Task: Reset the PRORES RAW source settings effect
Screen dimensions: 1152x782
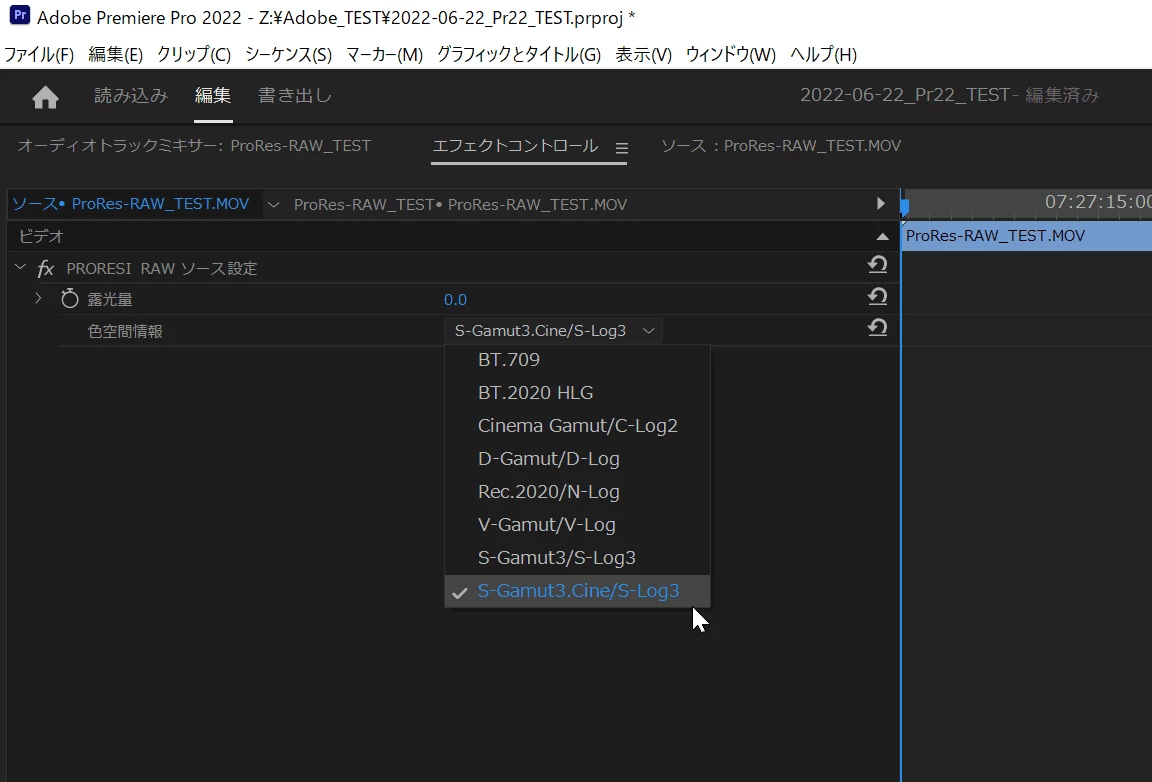Action: coord(877,265)
